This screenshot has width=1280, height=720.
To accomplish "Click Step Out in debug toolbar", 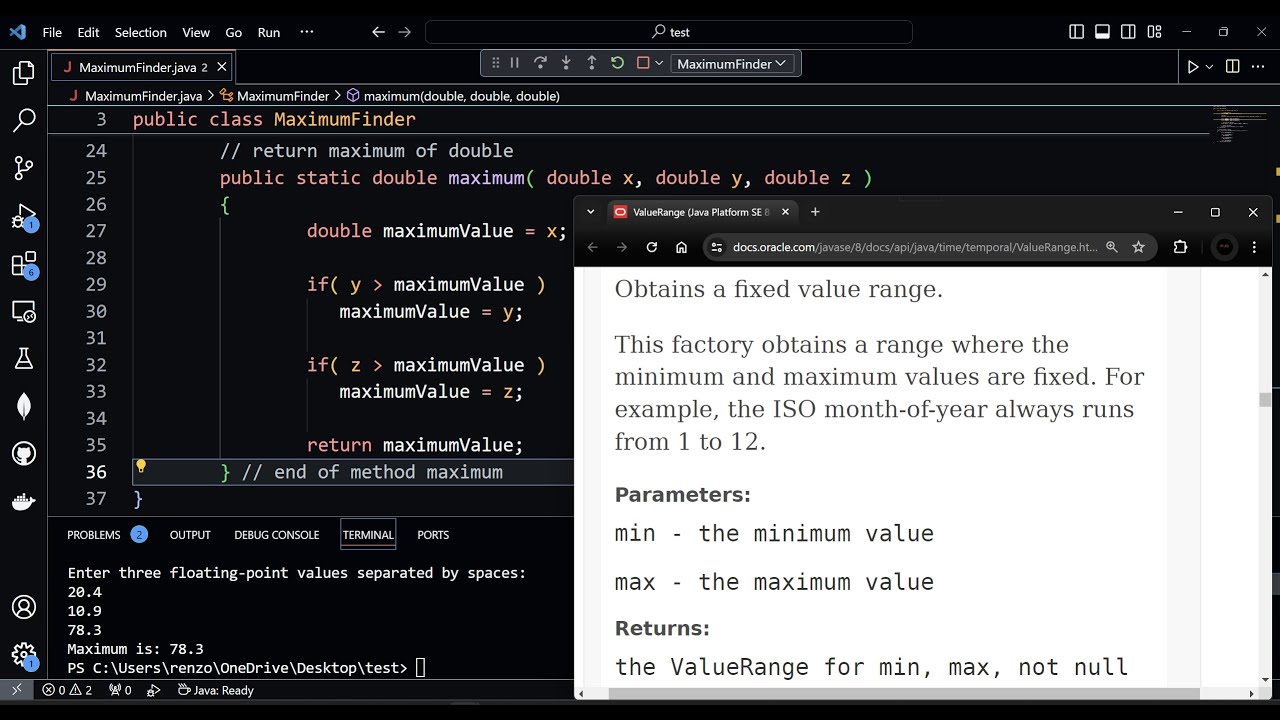I will [x=591, y=63].
